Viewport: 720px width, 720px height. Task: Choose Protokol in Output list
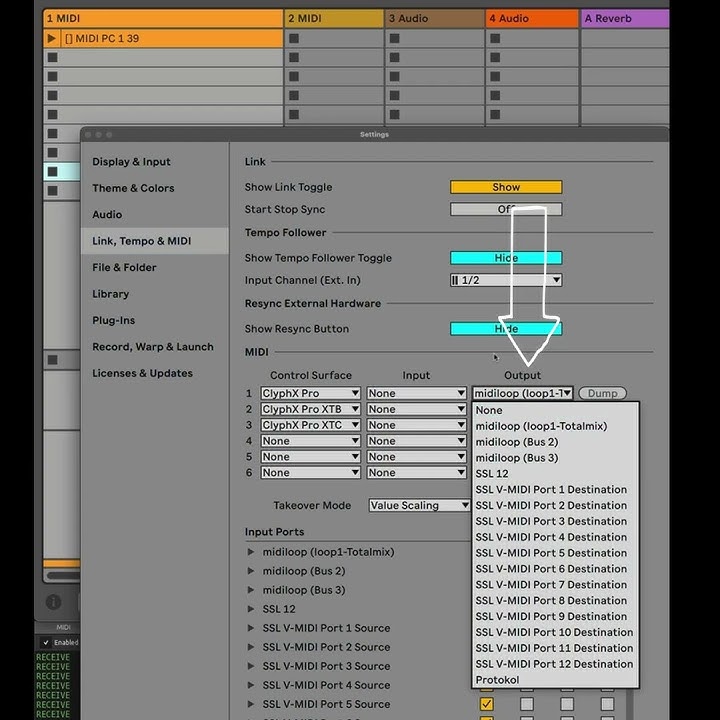coord(555,680)
